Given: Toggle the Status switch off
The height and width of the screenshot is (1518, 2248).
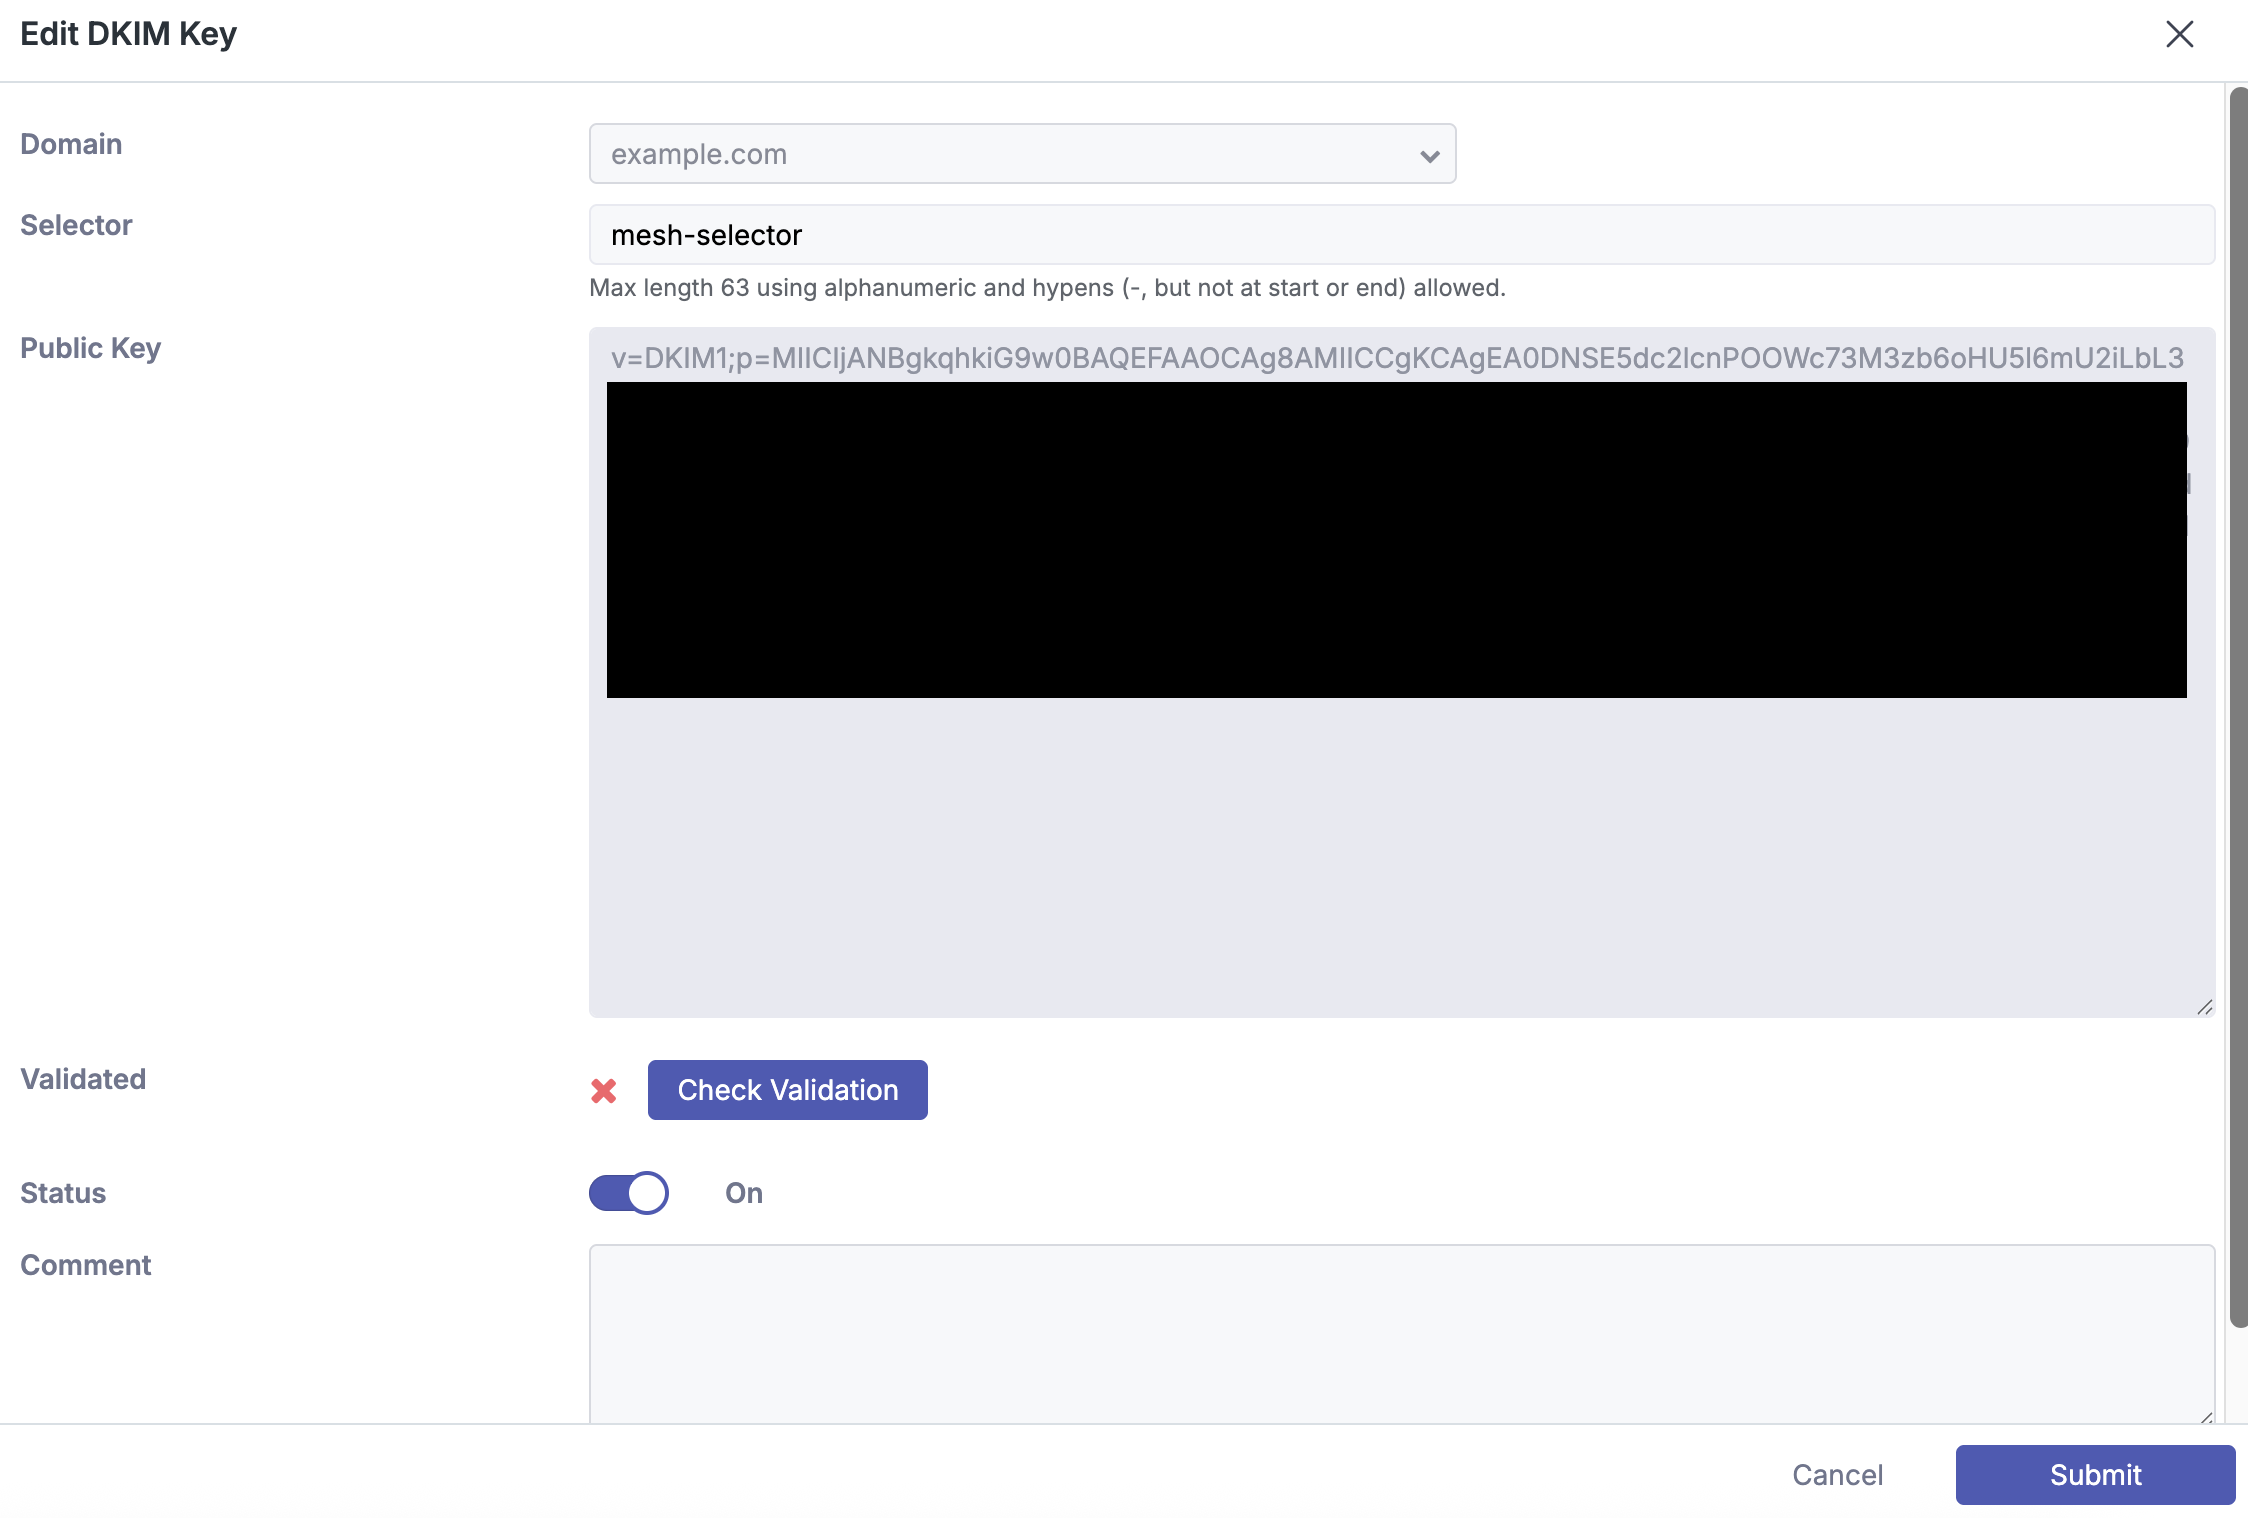Looking at the screenshot, I should click(629, 1193).
